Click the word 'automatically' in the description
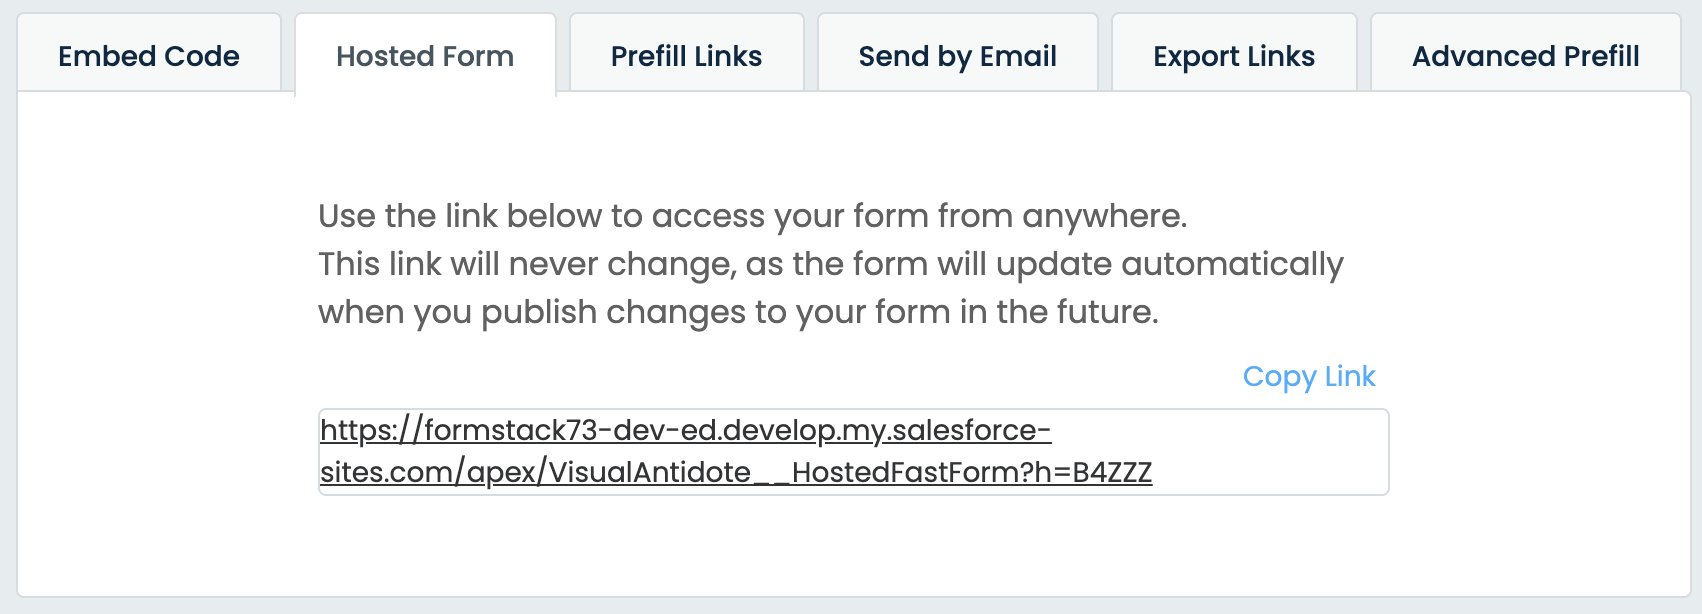This screenshot has width=1702, height=614. (x=1232, y=264)
